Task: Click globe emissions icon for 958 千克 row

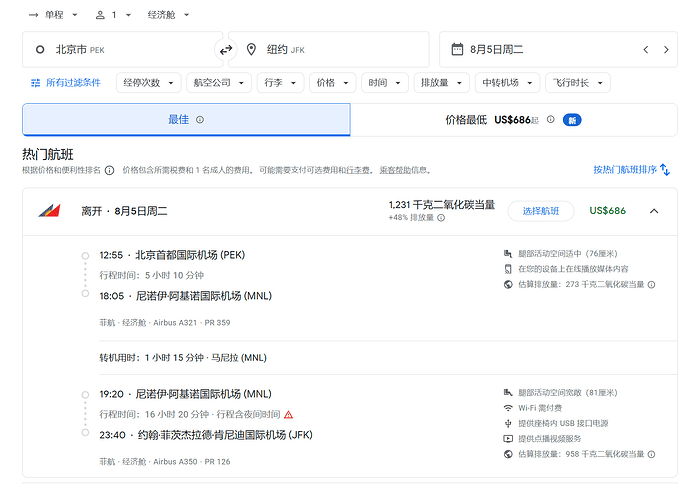Action: (x=508, y=454)
